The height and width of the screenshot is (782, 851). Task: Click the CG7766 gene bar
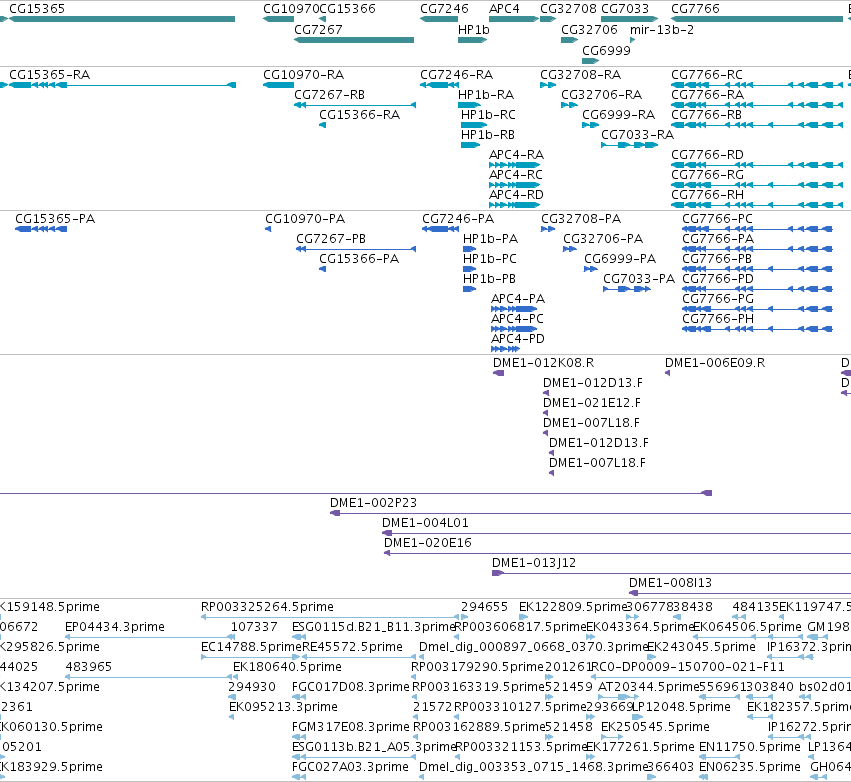tap(757, 19)
